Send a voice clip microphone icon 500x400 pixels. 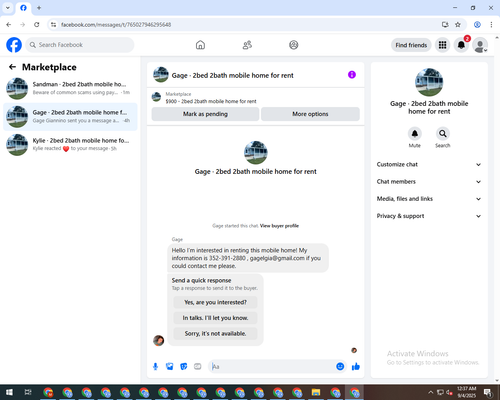(155, 367)
